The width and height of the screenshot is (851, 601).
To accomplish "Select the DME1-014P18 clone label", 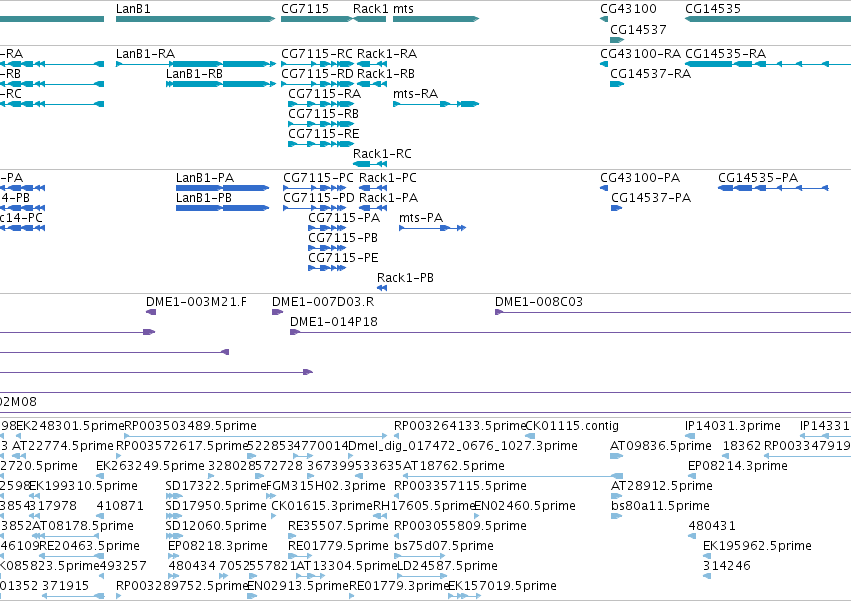I will (x=334, y=322).
